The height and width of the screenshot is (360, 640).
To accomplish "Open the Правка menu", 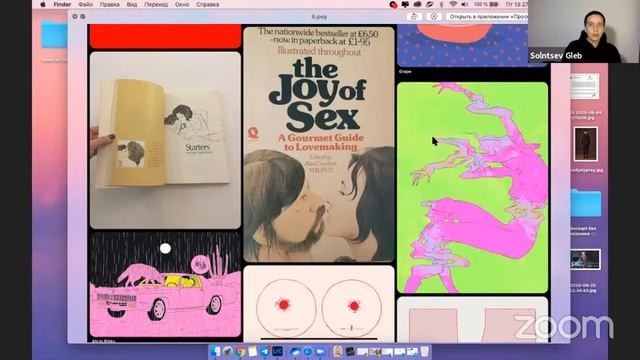I will pyautogui.click(x=109, y=4).
